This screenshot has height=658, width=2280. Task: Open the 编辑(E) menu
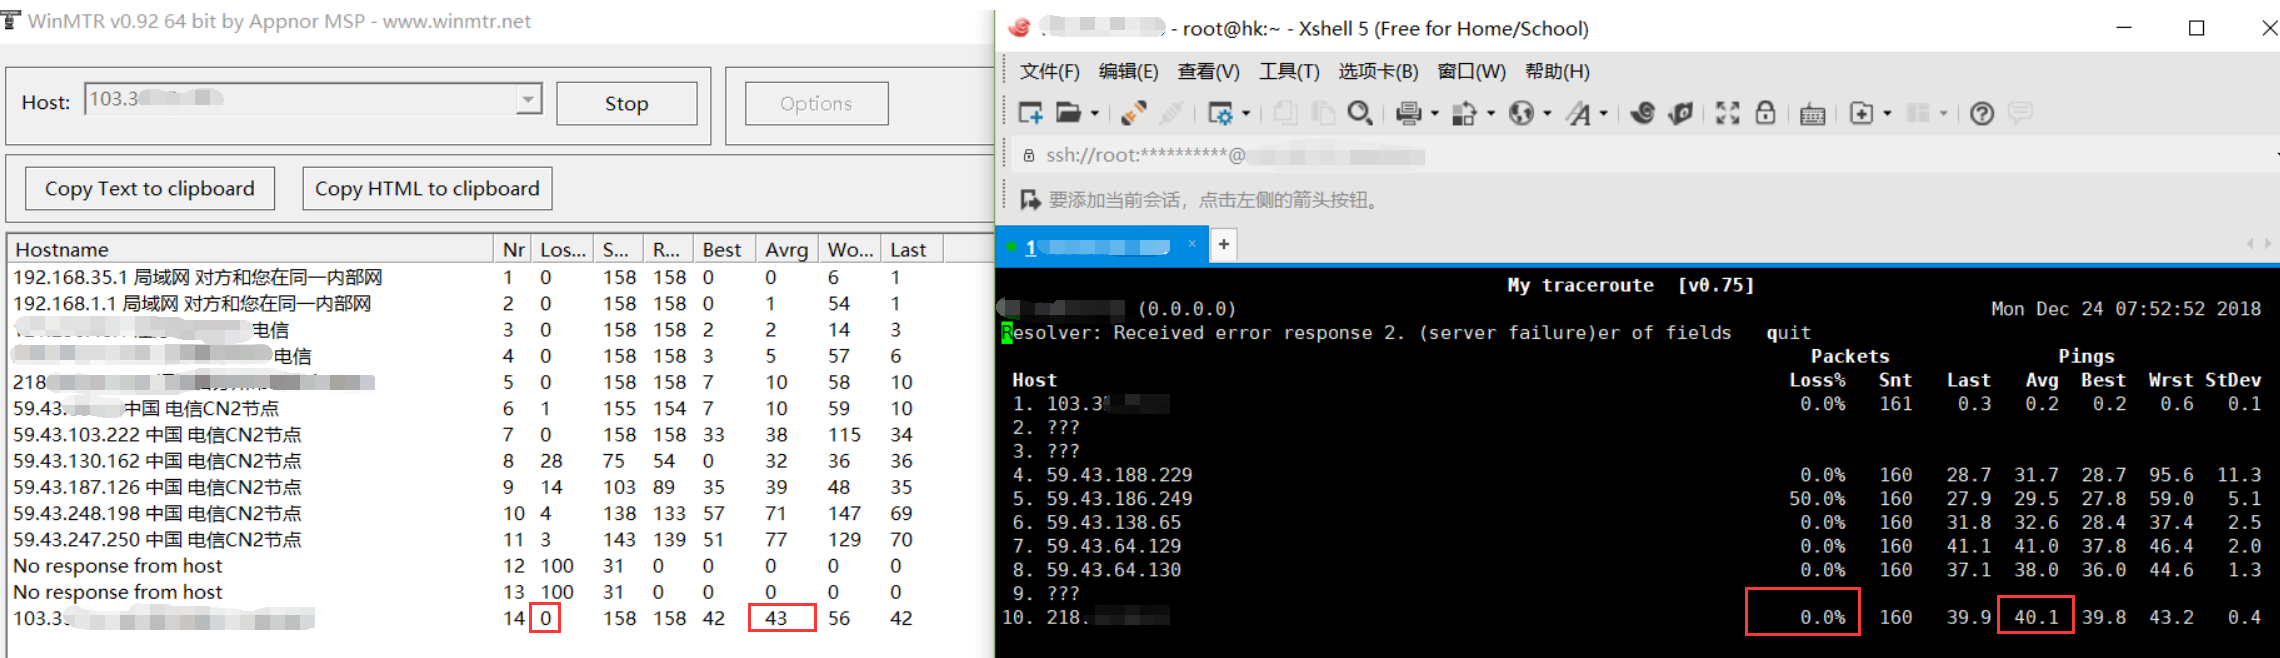1128,71
